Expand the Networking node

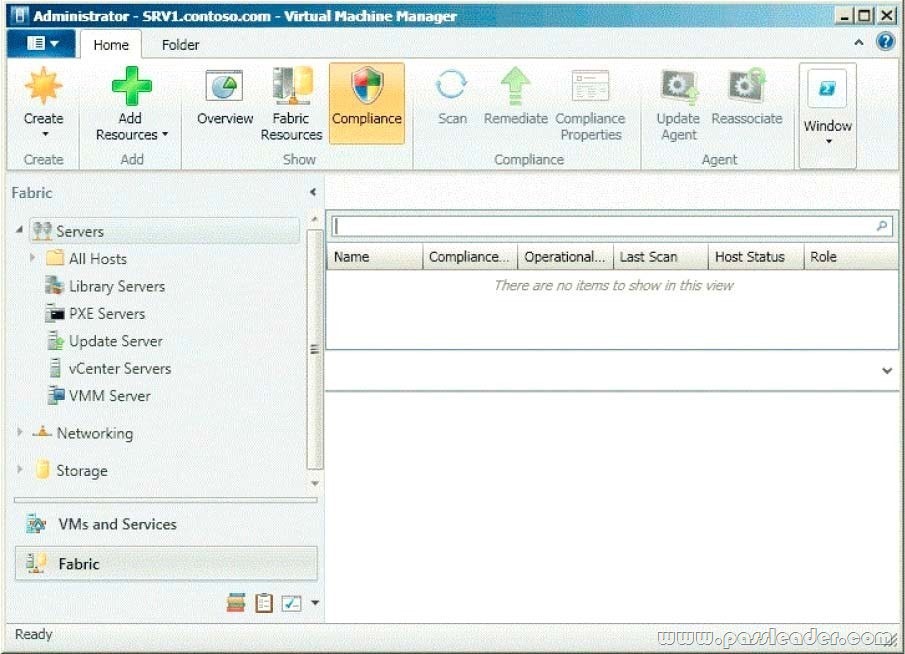pos(20,432)
